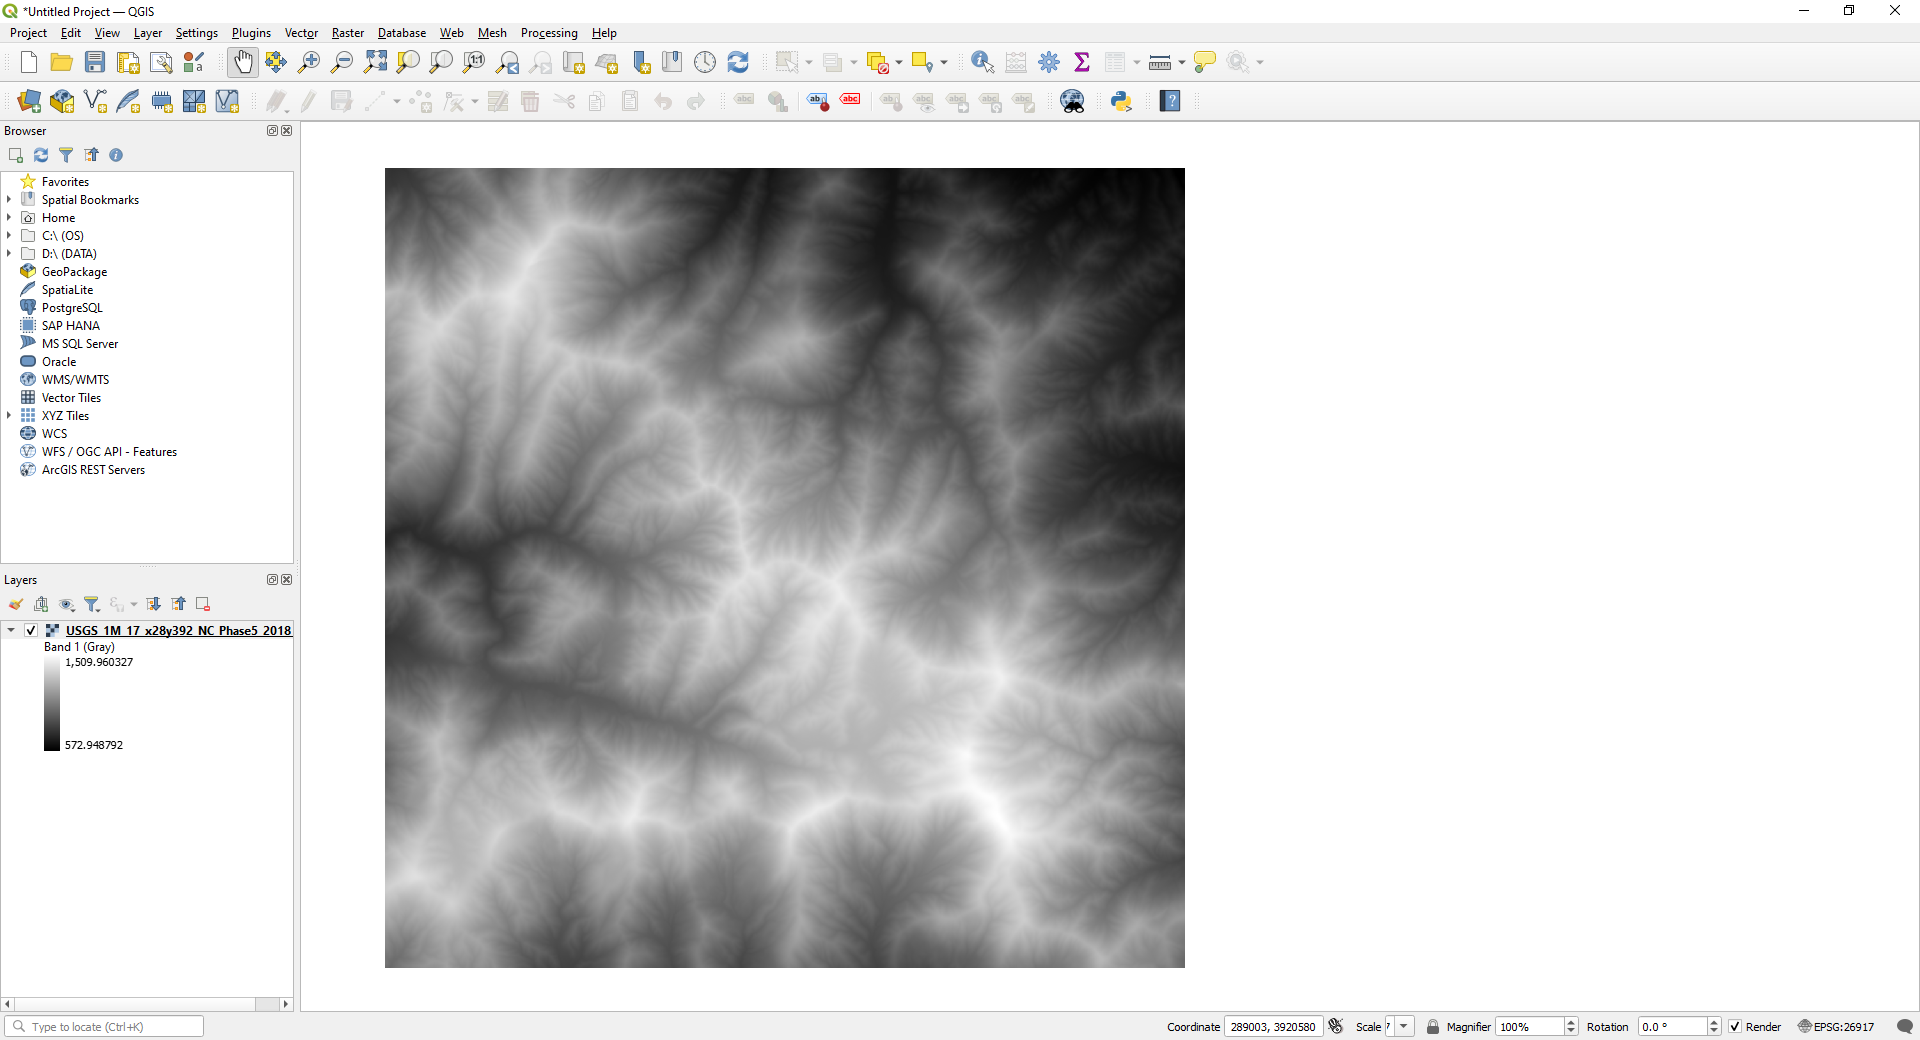
Task: Expand the D:\ (DATA) drive node
Action: pyautogui.click(x=9, y=253)
